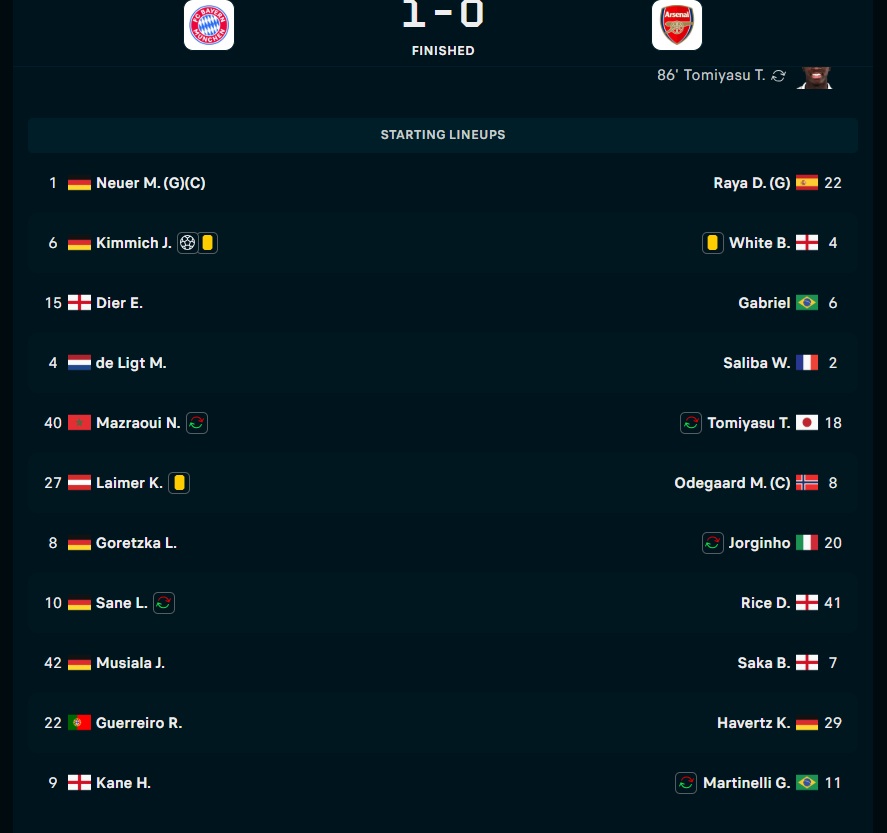887x833 pixels.
Task: Click the goal ball icon beside Kimmich
Action: (187, 243)
